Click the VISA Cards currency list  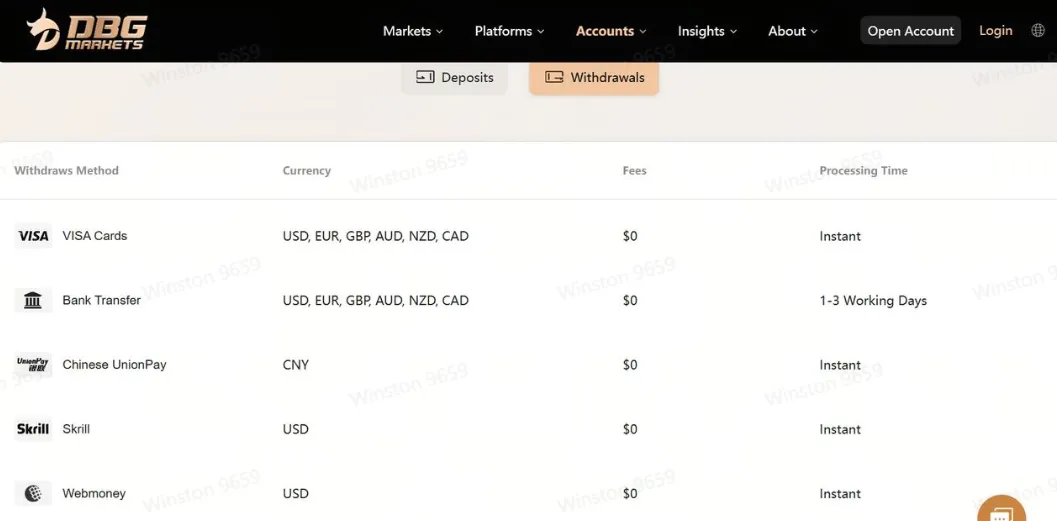[375, 237]
